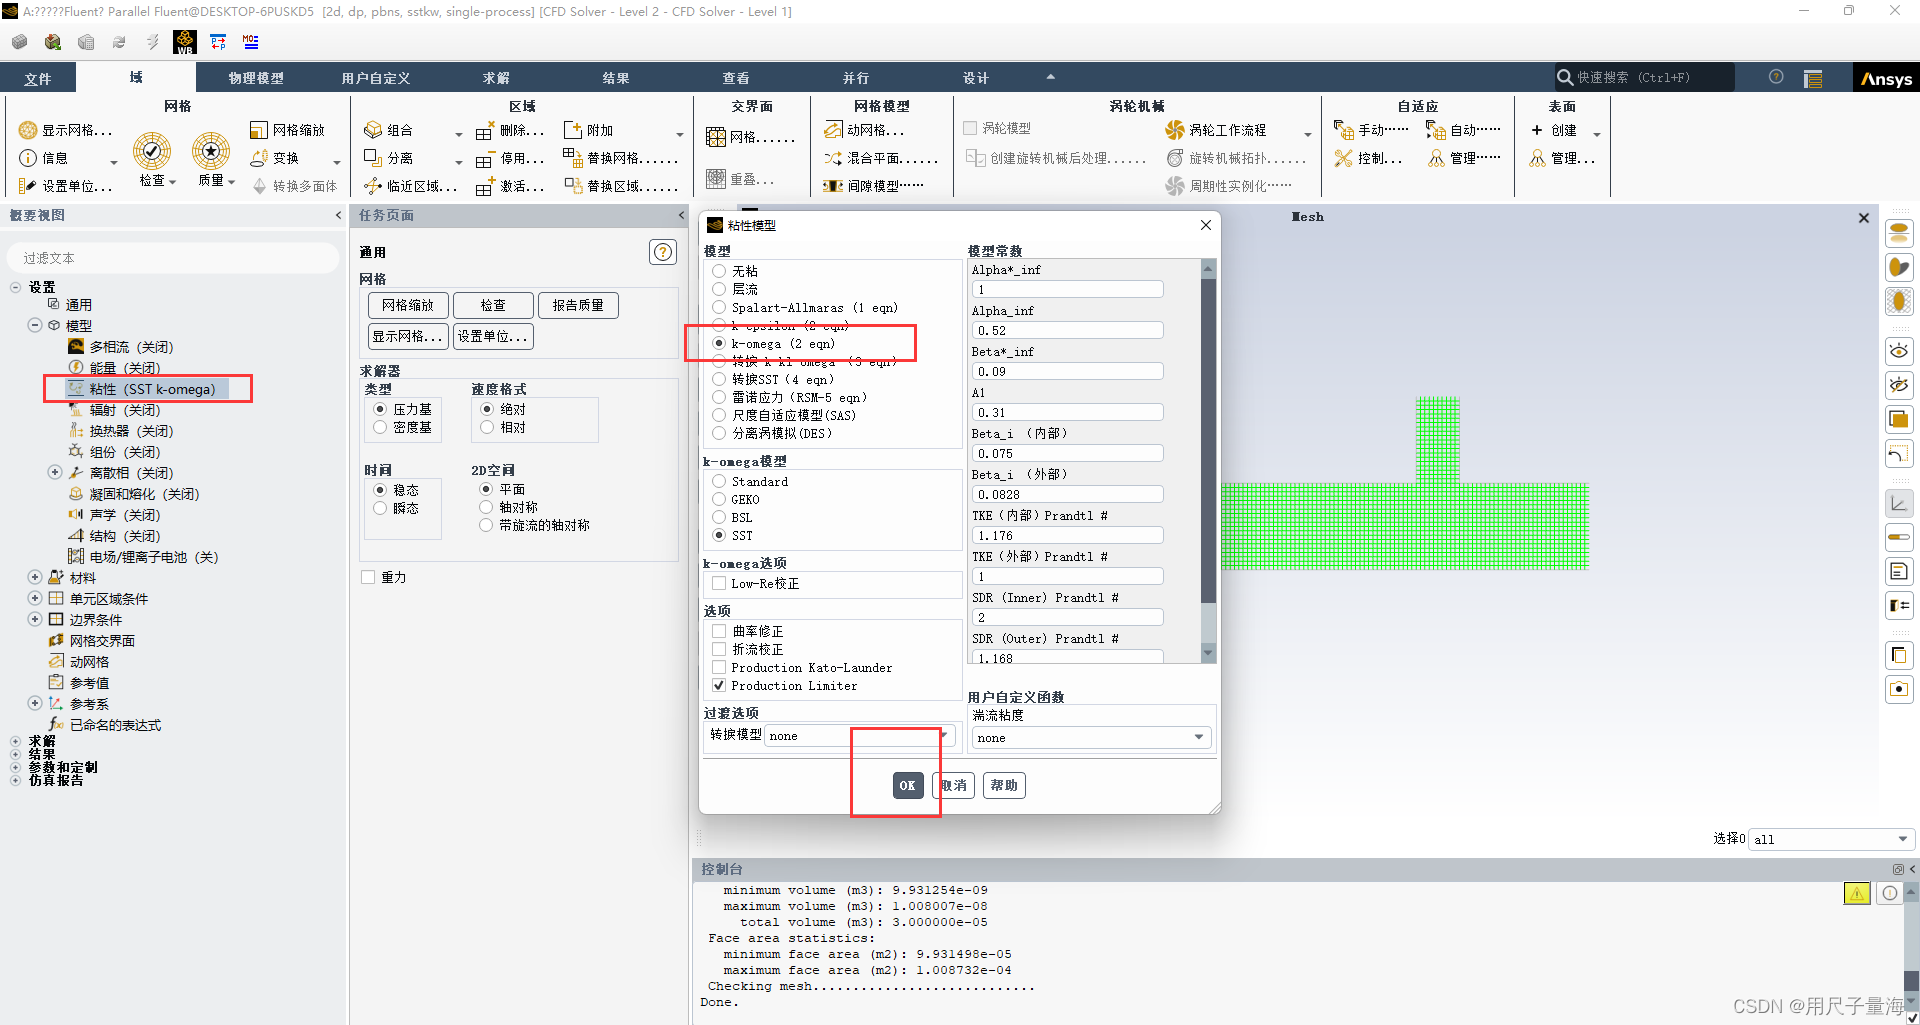
Task: Click 帮助 help in viscous model dialog
Action: [1004, 785]
